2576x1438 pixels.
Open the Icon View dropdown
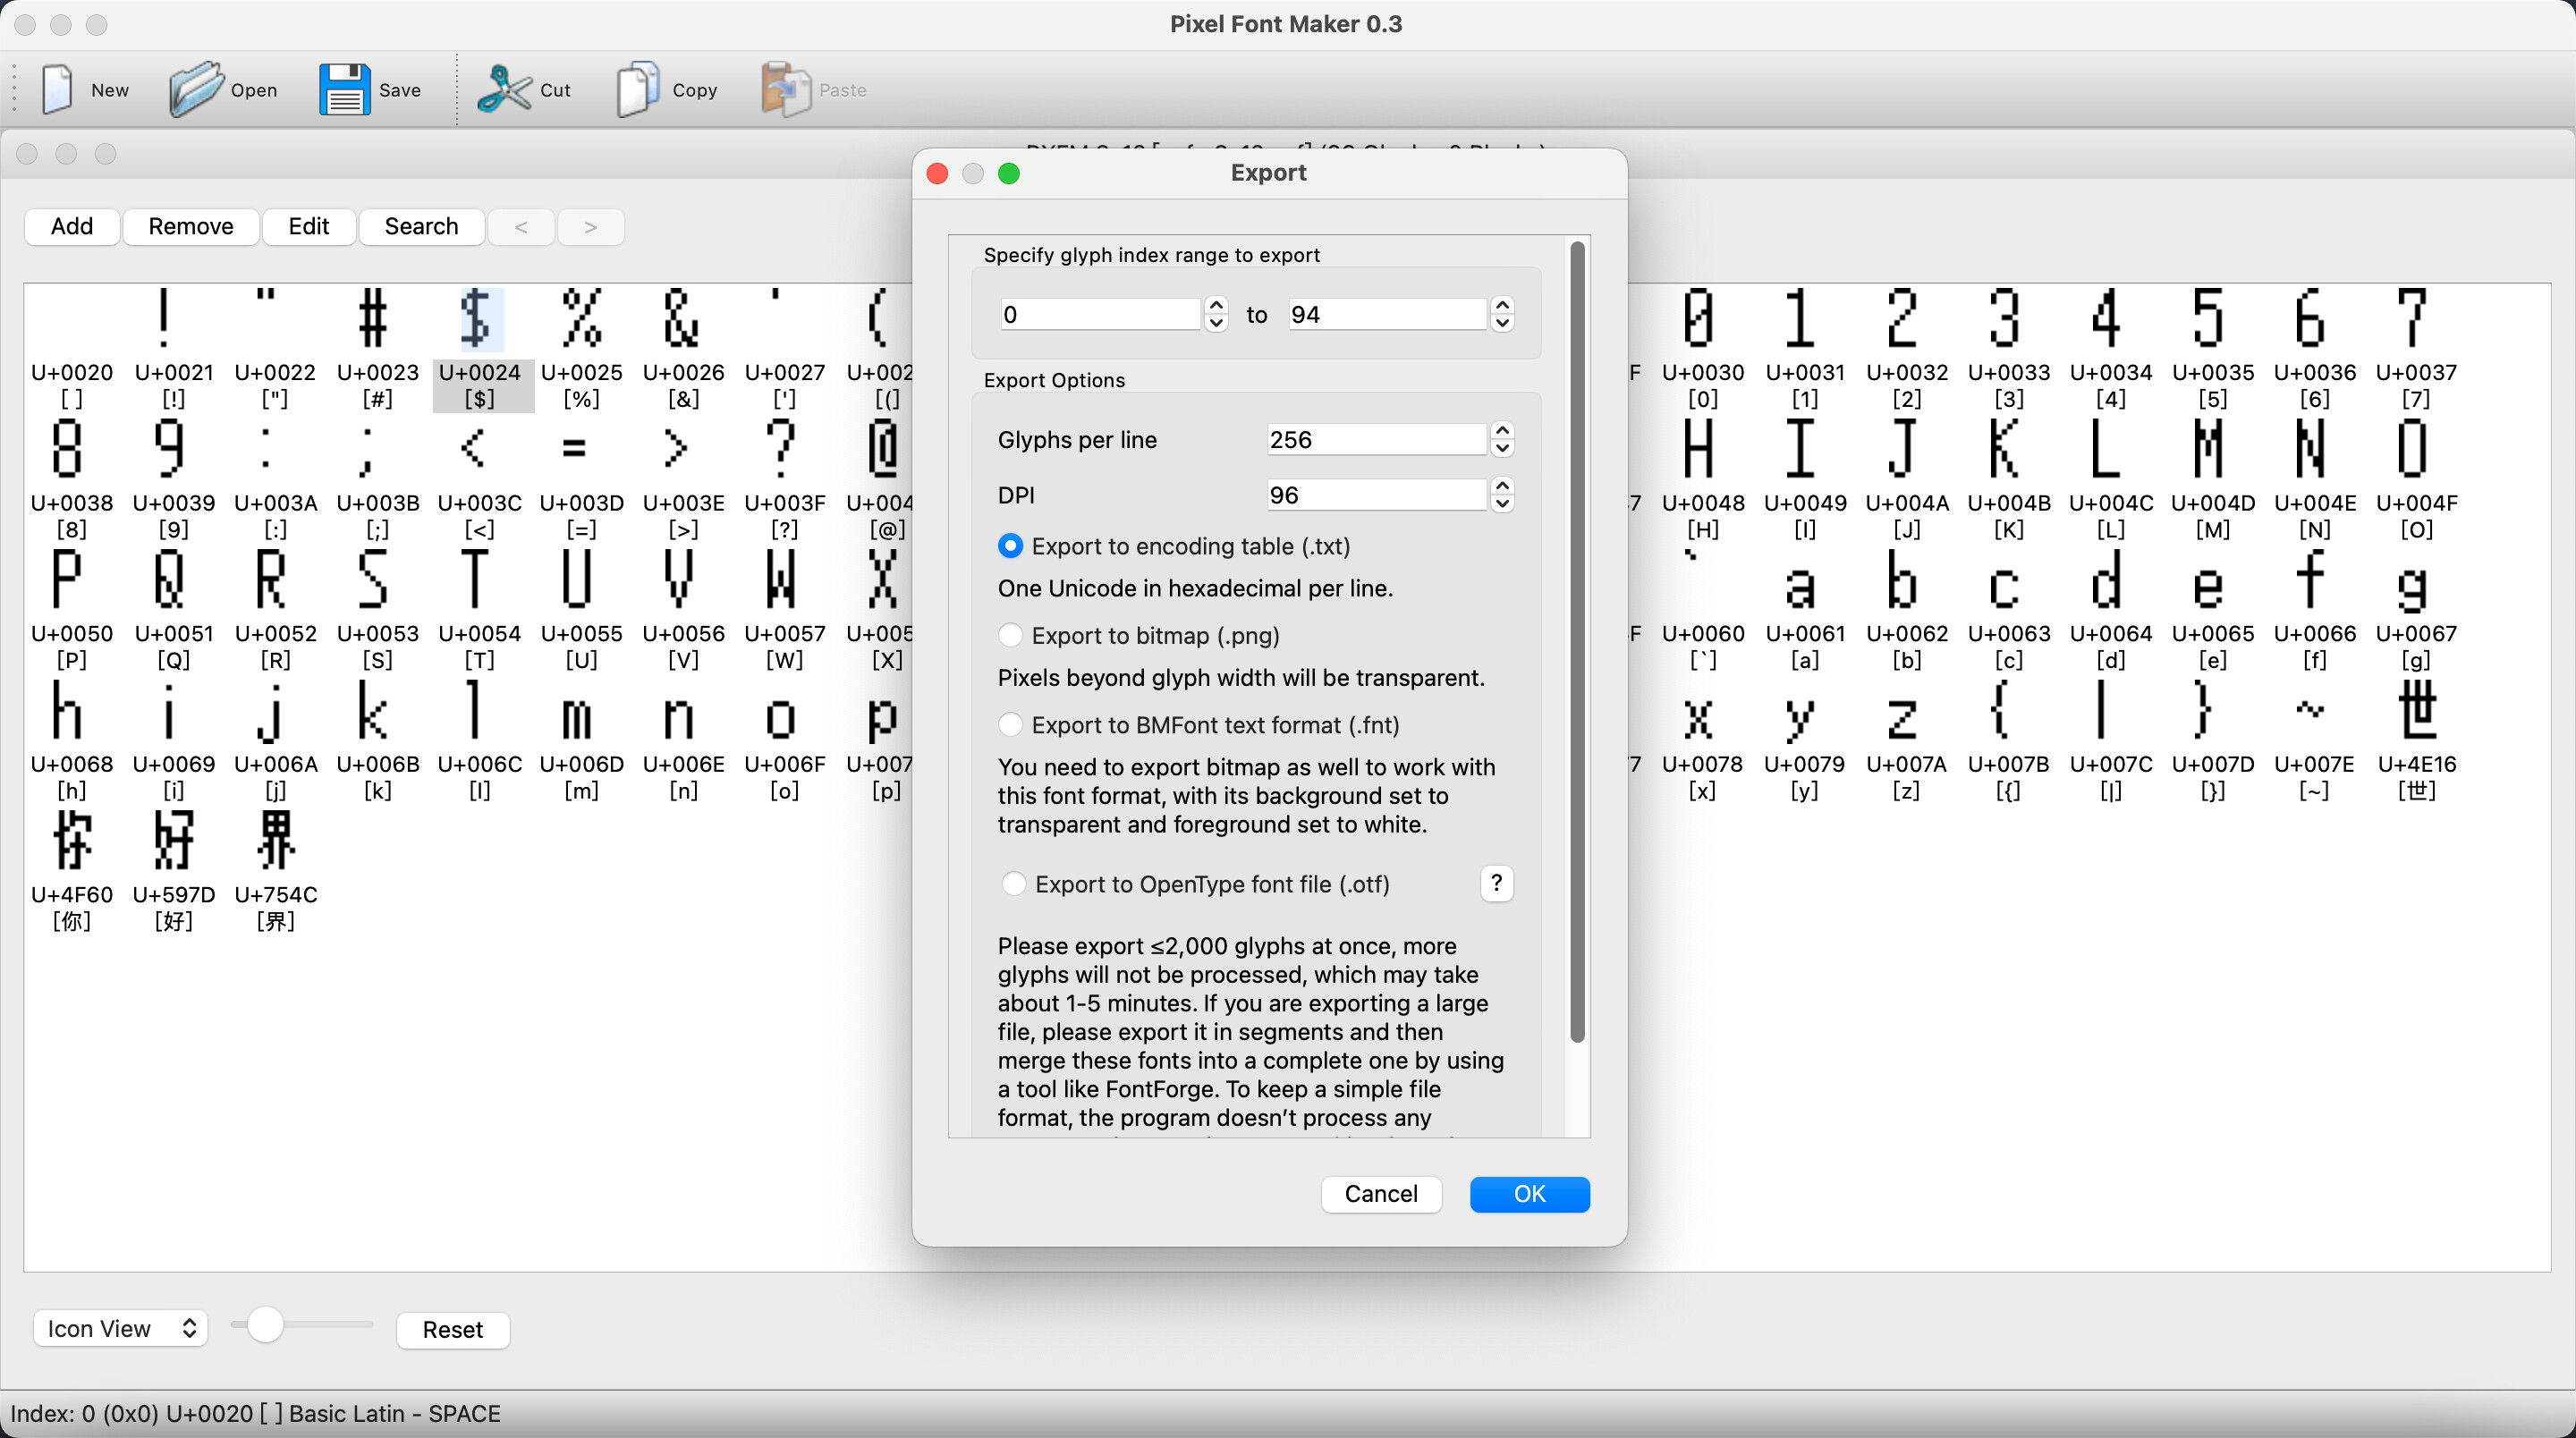[119, 1328]
